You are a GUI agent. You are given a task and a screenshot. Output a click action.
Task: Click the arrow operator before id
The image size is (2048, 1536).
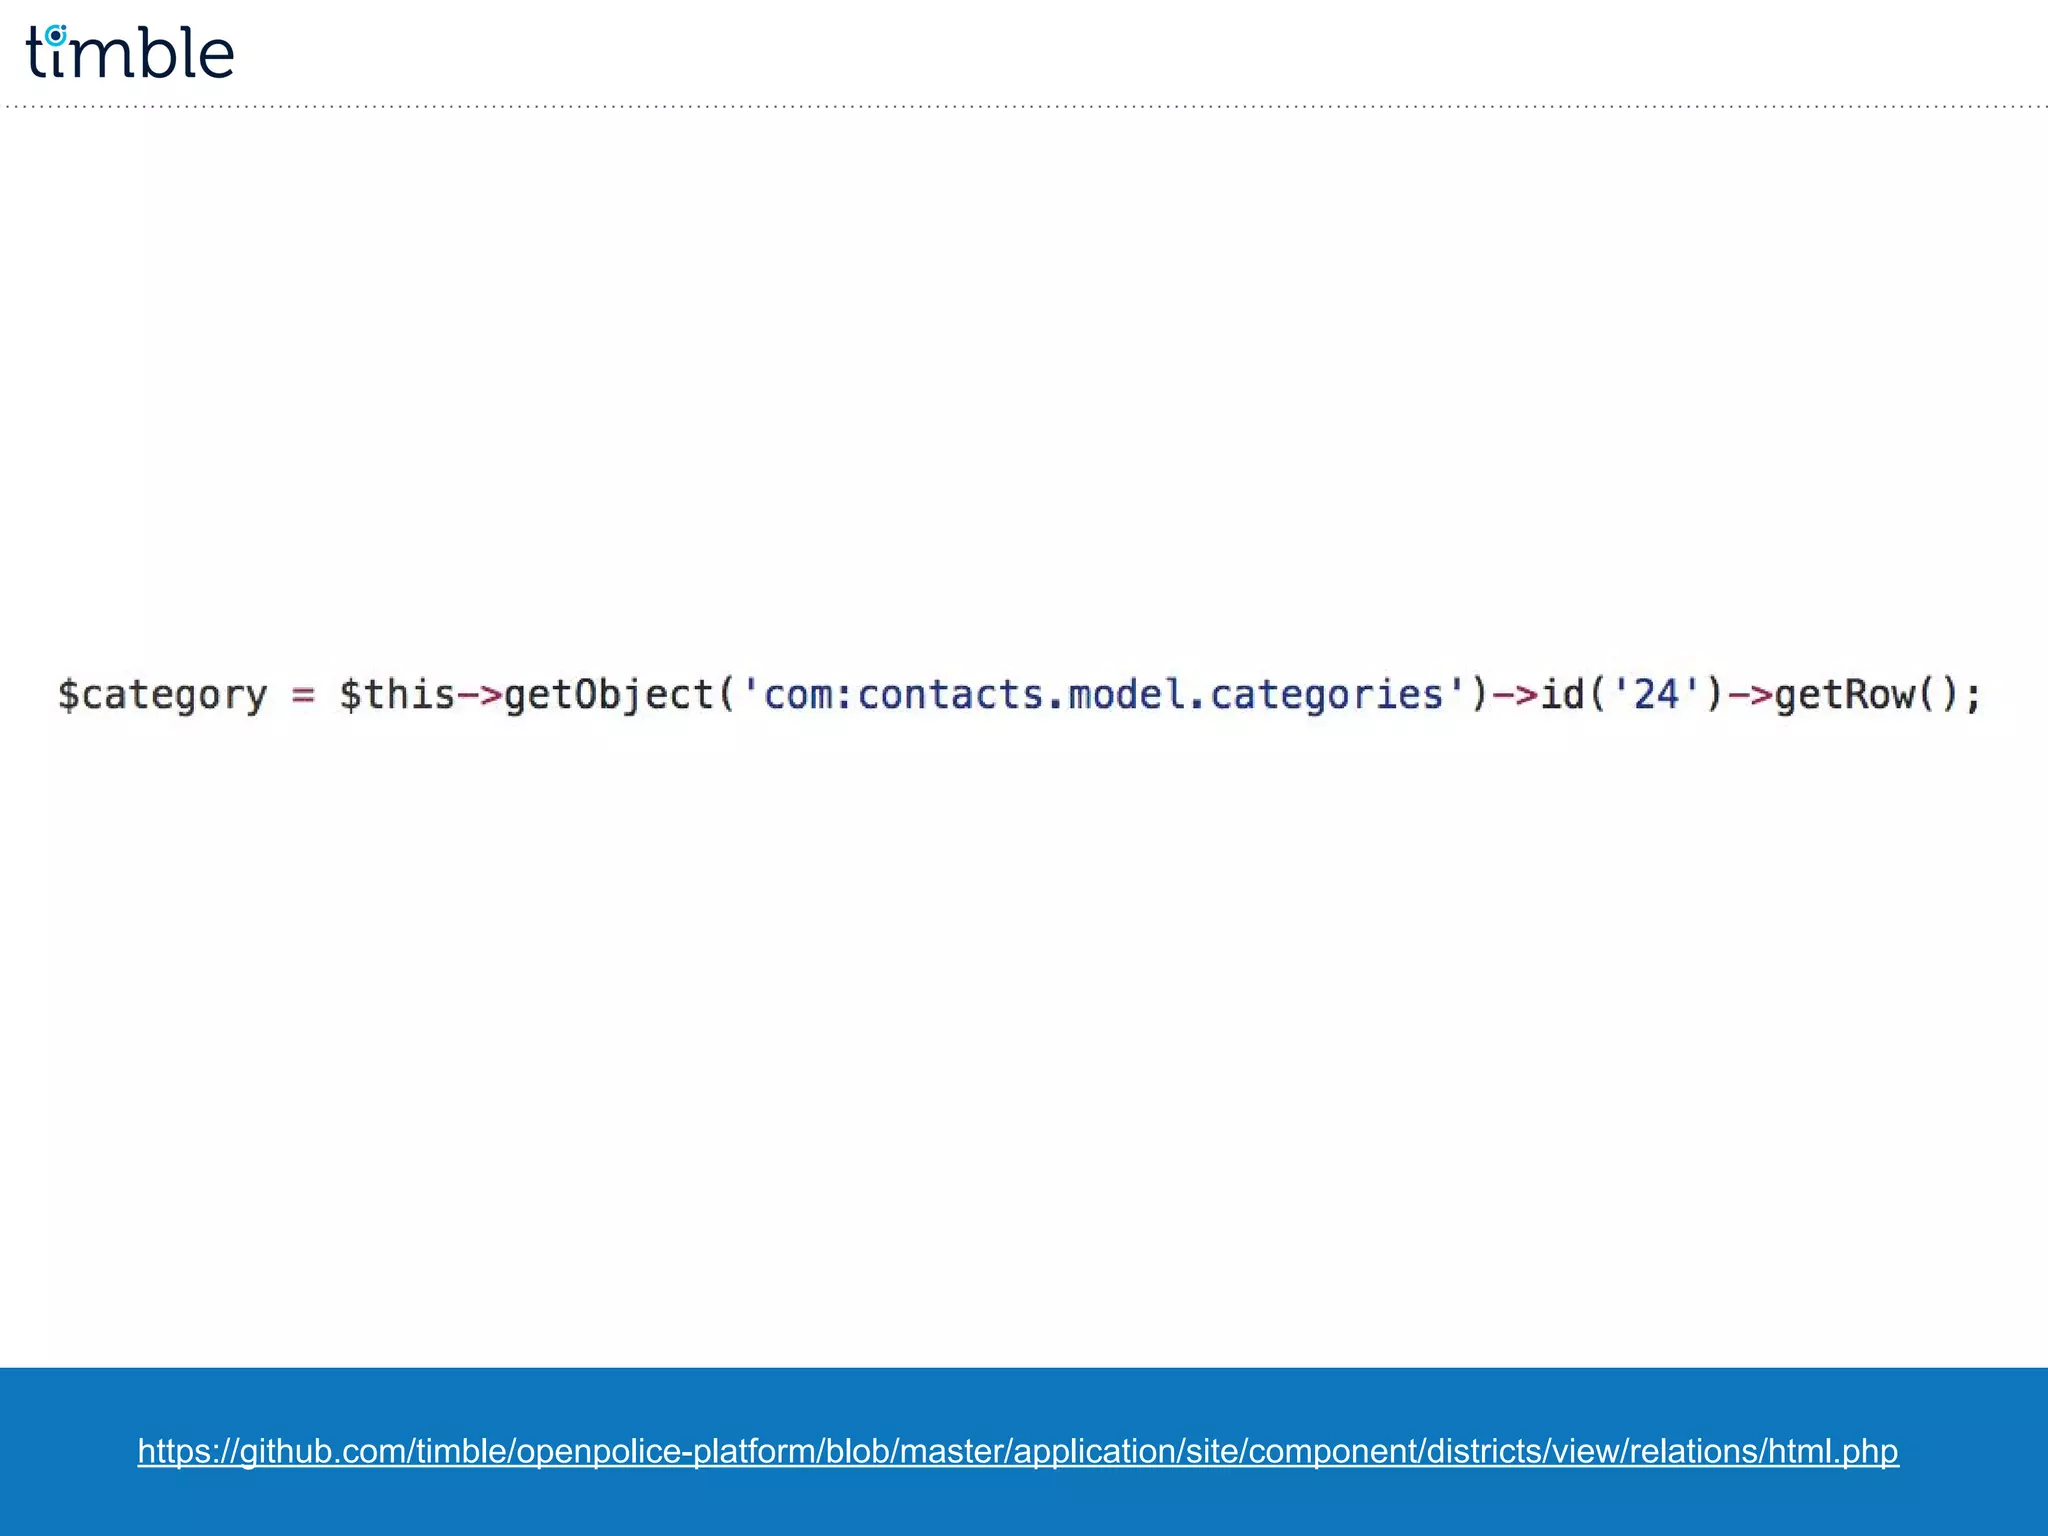click(1514, 695)
